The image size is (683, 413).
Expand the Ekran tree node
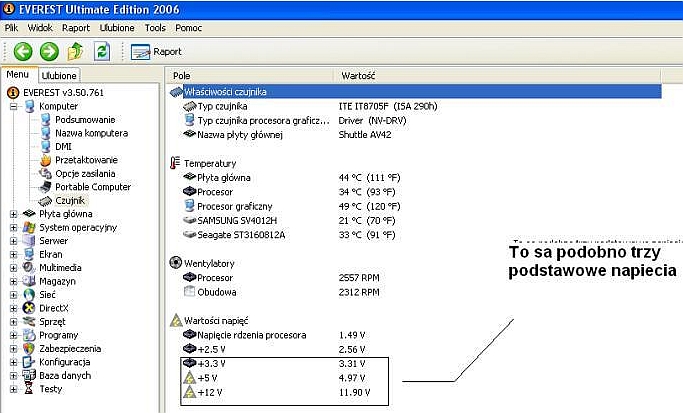pyautogui.click(x=14, y=254)
